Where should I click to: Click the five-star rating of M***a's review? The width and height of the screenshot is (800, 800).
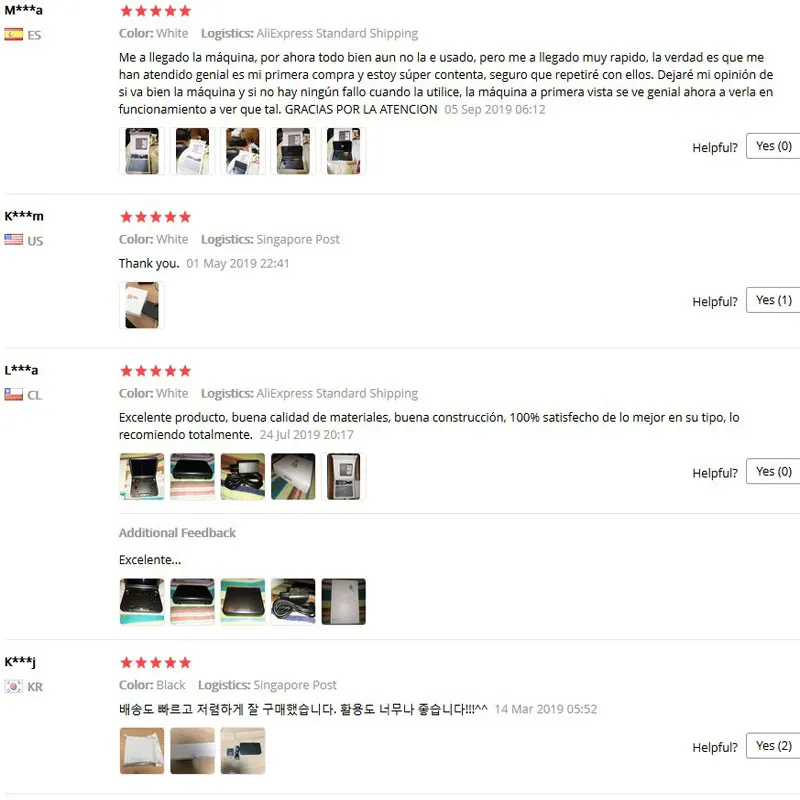click(156, 11)
